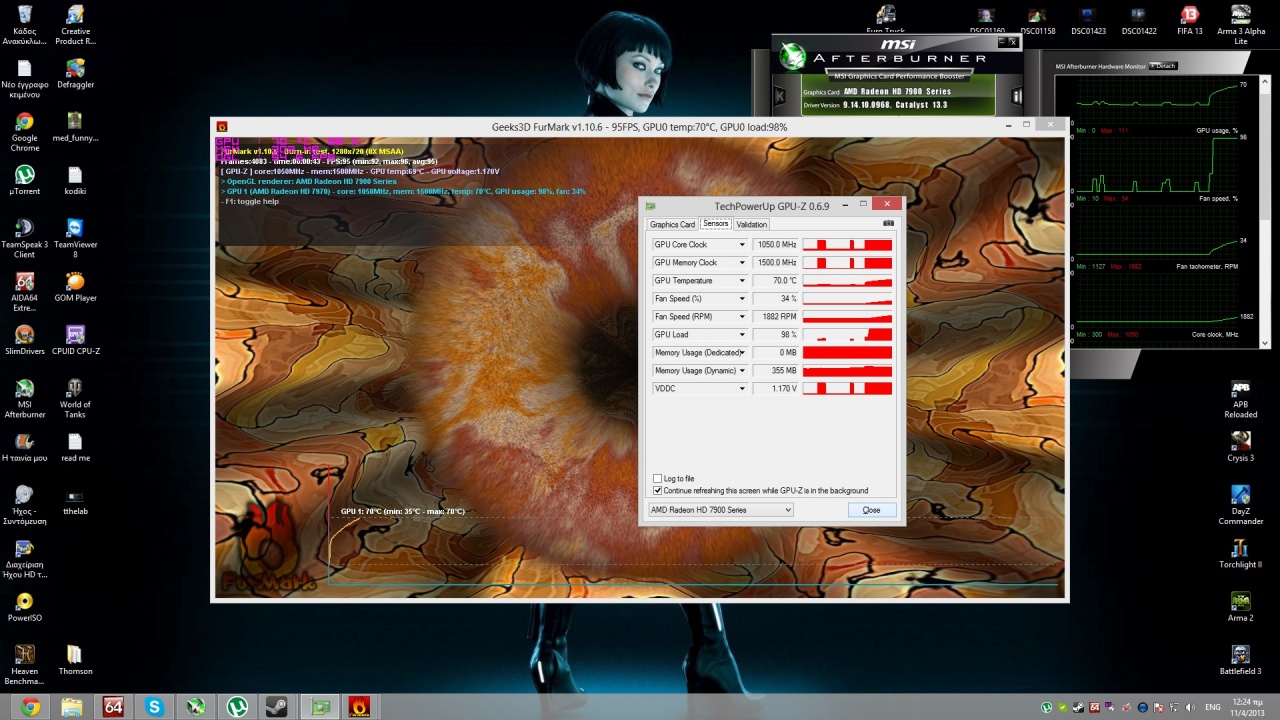Click the 'F1: toggle help' text in FurMark
Screen dimensions: 1280x720
[x=250, y=202]
